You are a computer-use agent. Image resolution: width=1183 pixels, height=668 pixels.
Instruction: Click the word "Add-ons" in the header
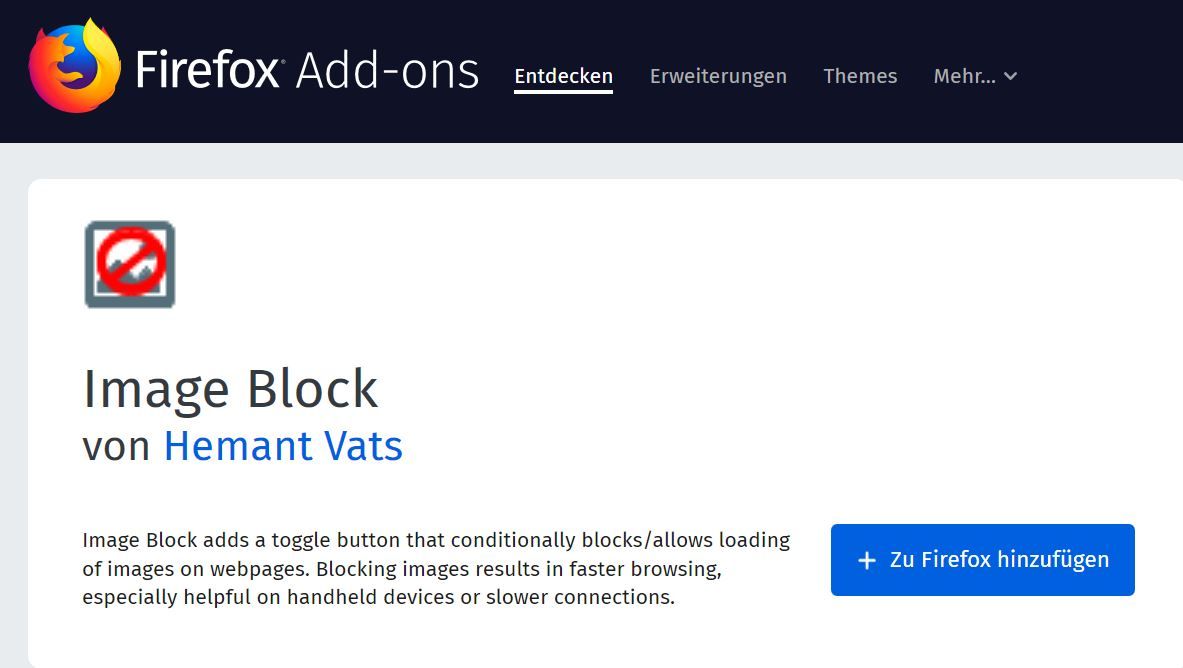(388, 70)
